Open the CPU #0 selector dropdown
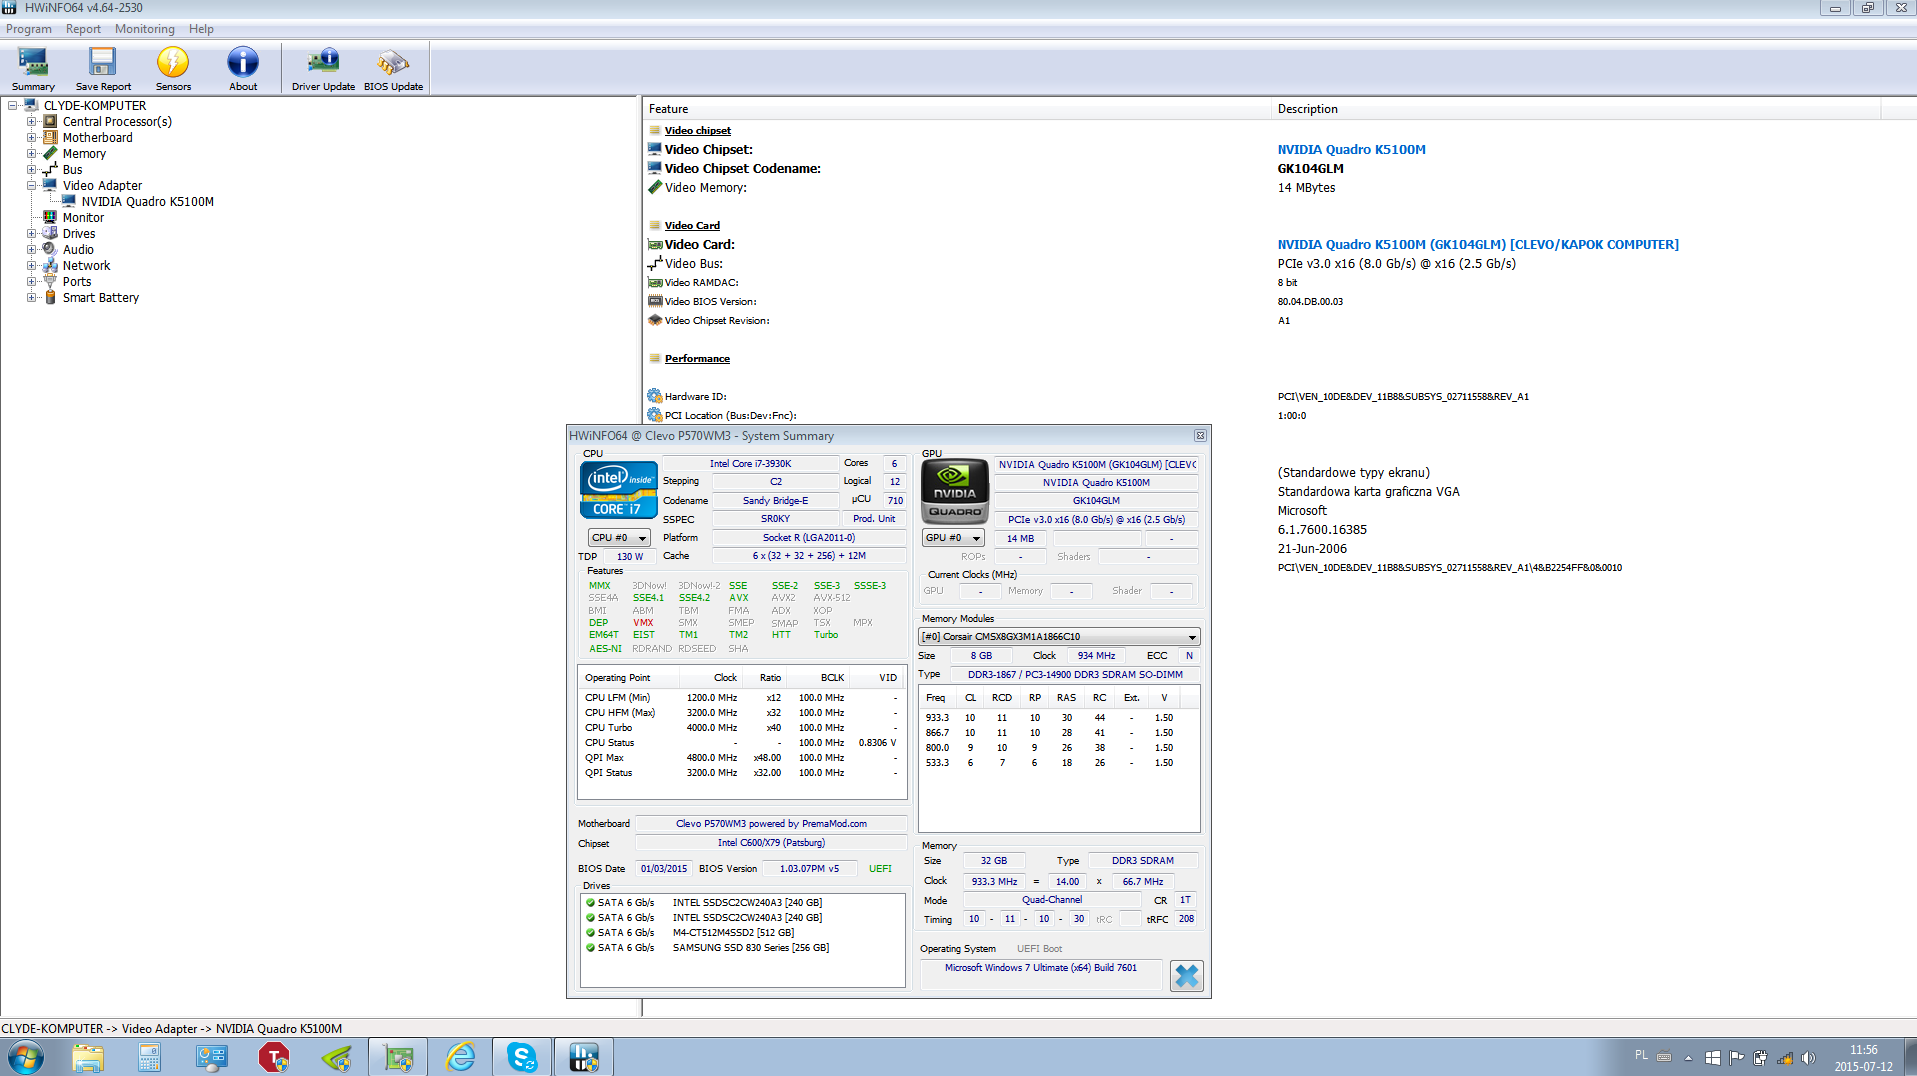Viewport: 1917px width, 1076px height. pos(618,538)
